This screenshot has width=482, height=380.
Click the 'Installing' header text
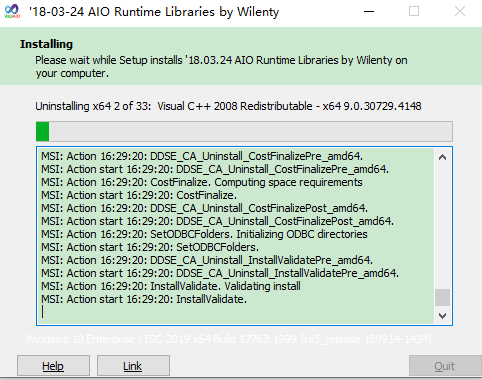click(46, 44)
